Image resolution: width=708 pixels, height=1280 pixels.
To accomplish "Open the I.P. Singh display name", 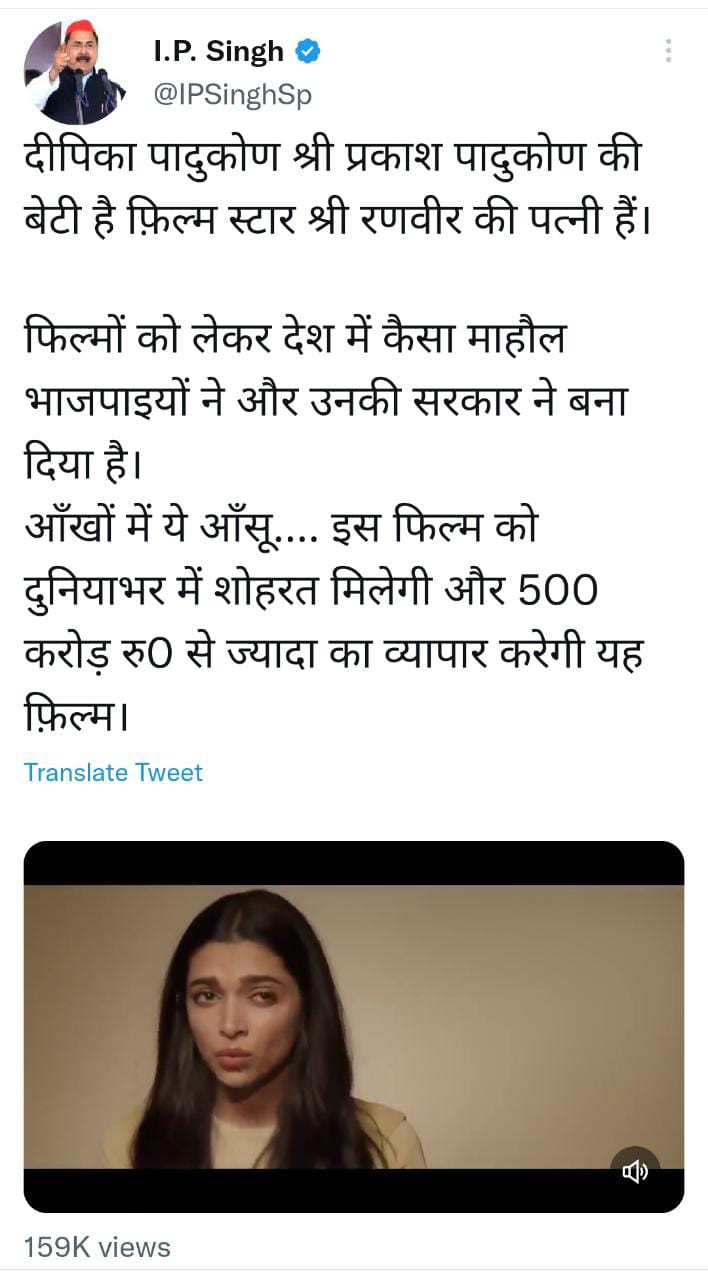I will pos(219,51).
